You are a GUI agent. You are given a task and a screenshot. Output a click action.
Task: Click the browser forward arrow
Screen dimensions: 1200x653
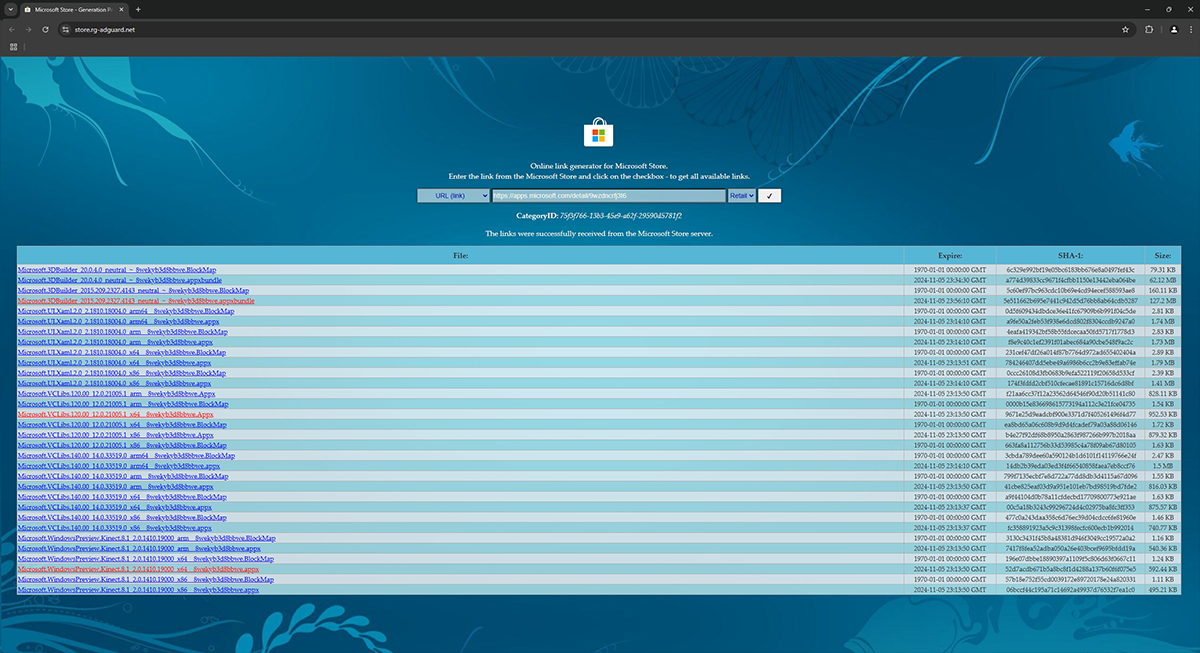[29, 29]
